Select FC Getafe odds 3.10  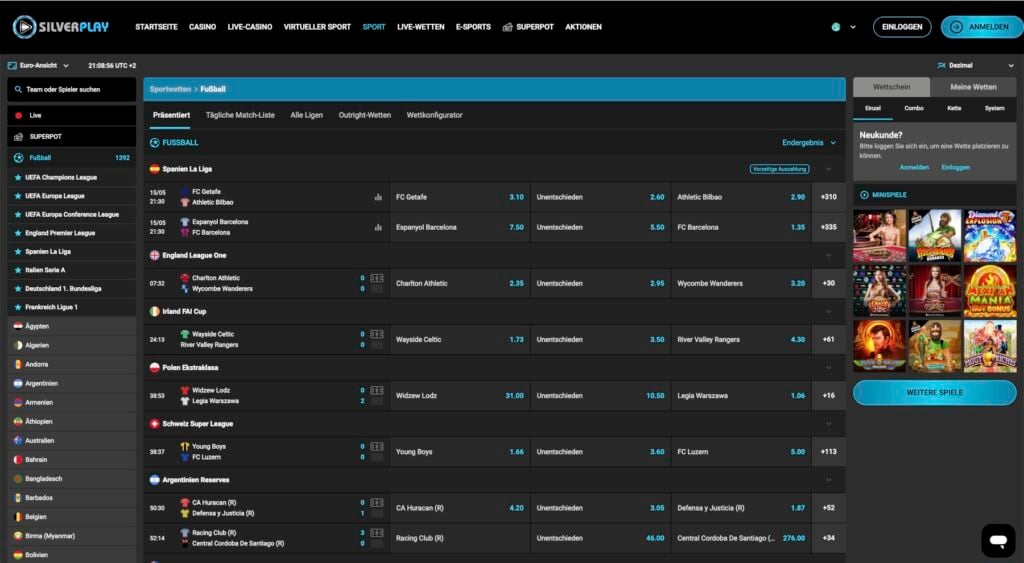coord(459,197)
